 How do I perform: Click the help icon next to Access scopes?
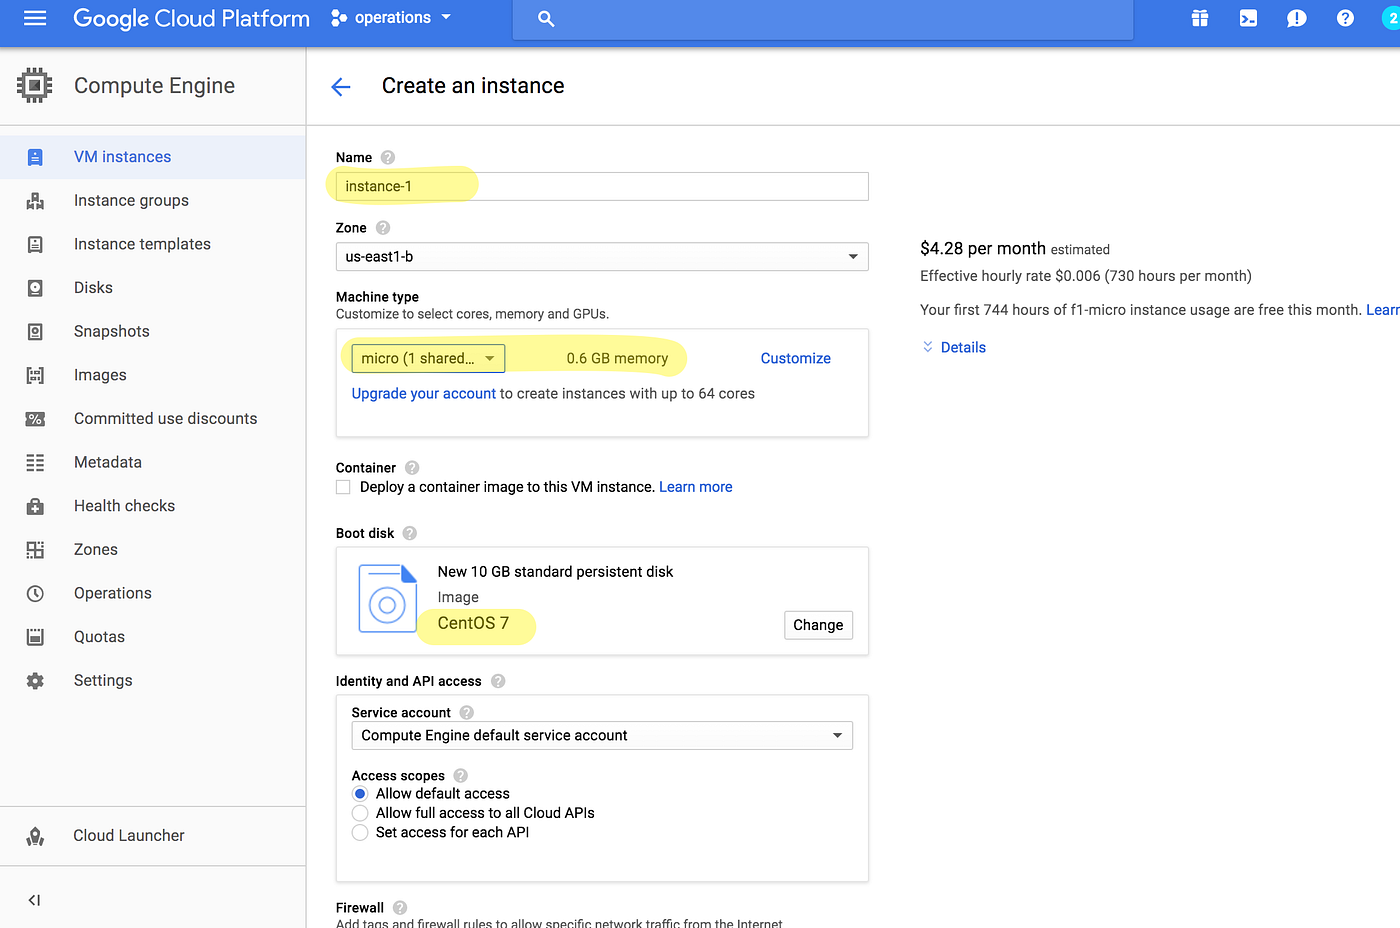461,776
